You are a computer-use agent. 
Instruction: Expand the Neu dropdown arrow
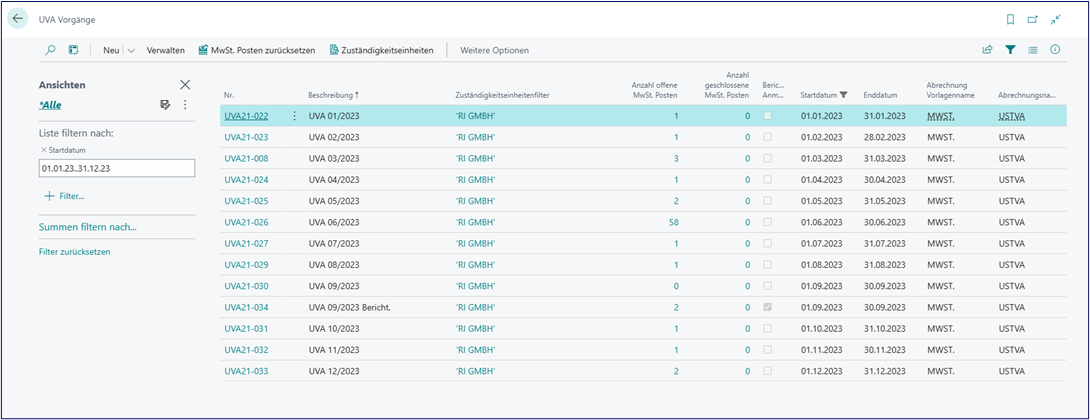pos(131,50)
